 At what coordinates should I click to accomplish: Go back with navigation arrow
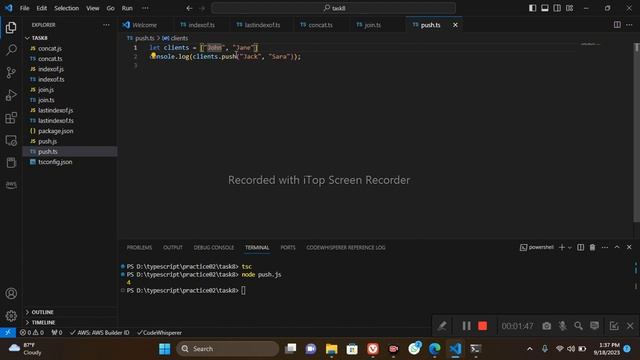point(189,8)
